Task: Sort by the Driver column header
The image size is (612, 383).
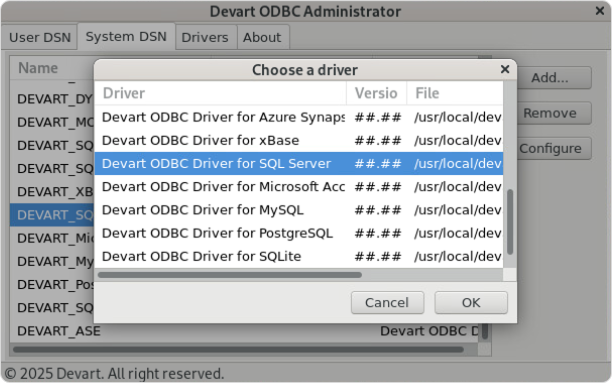Action: coord(221,93)
